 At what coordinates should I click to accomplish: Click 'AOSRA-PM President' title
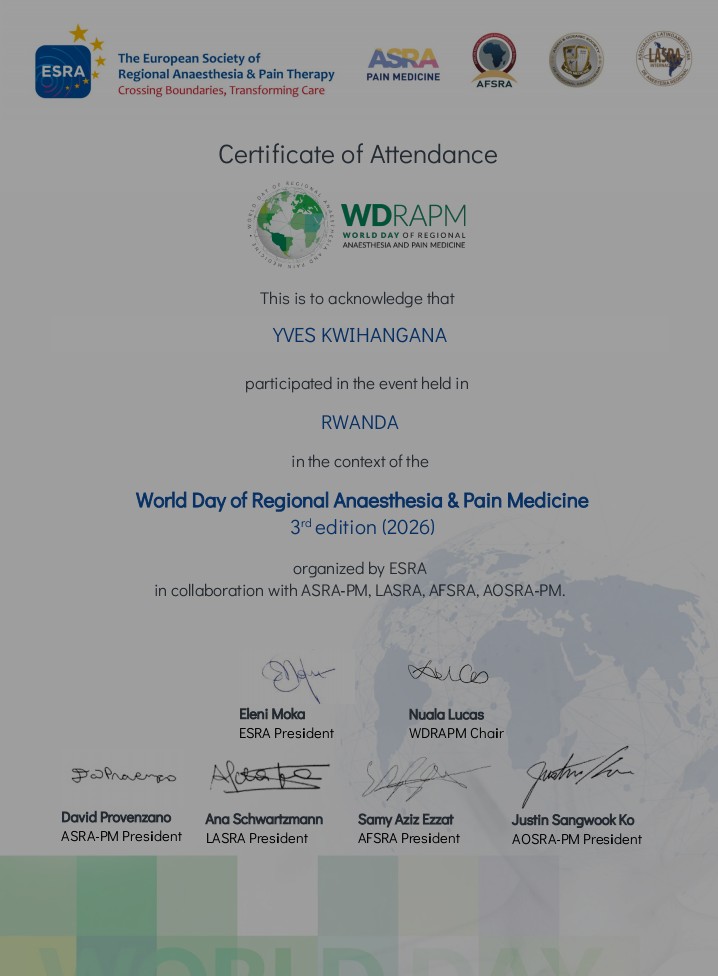point(577,839)
